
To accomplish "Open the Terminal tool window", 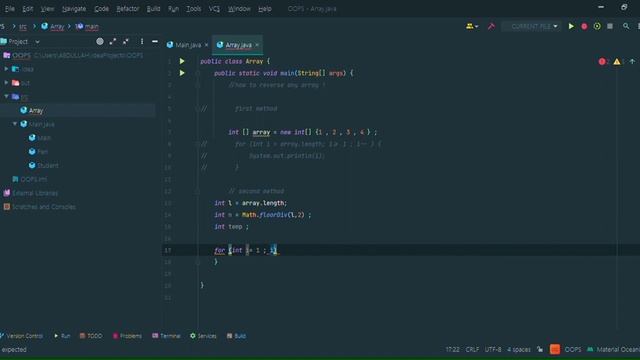I will click(166, 336).
